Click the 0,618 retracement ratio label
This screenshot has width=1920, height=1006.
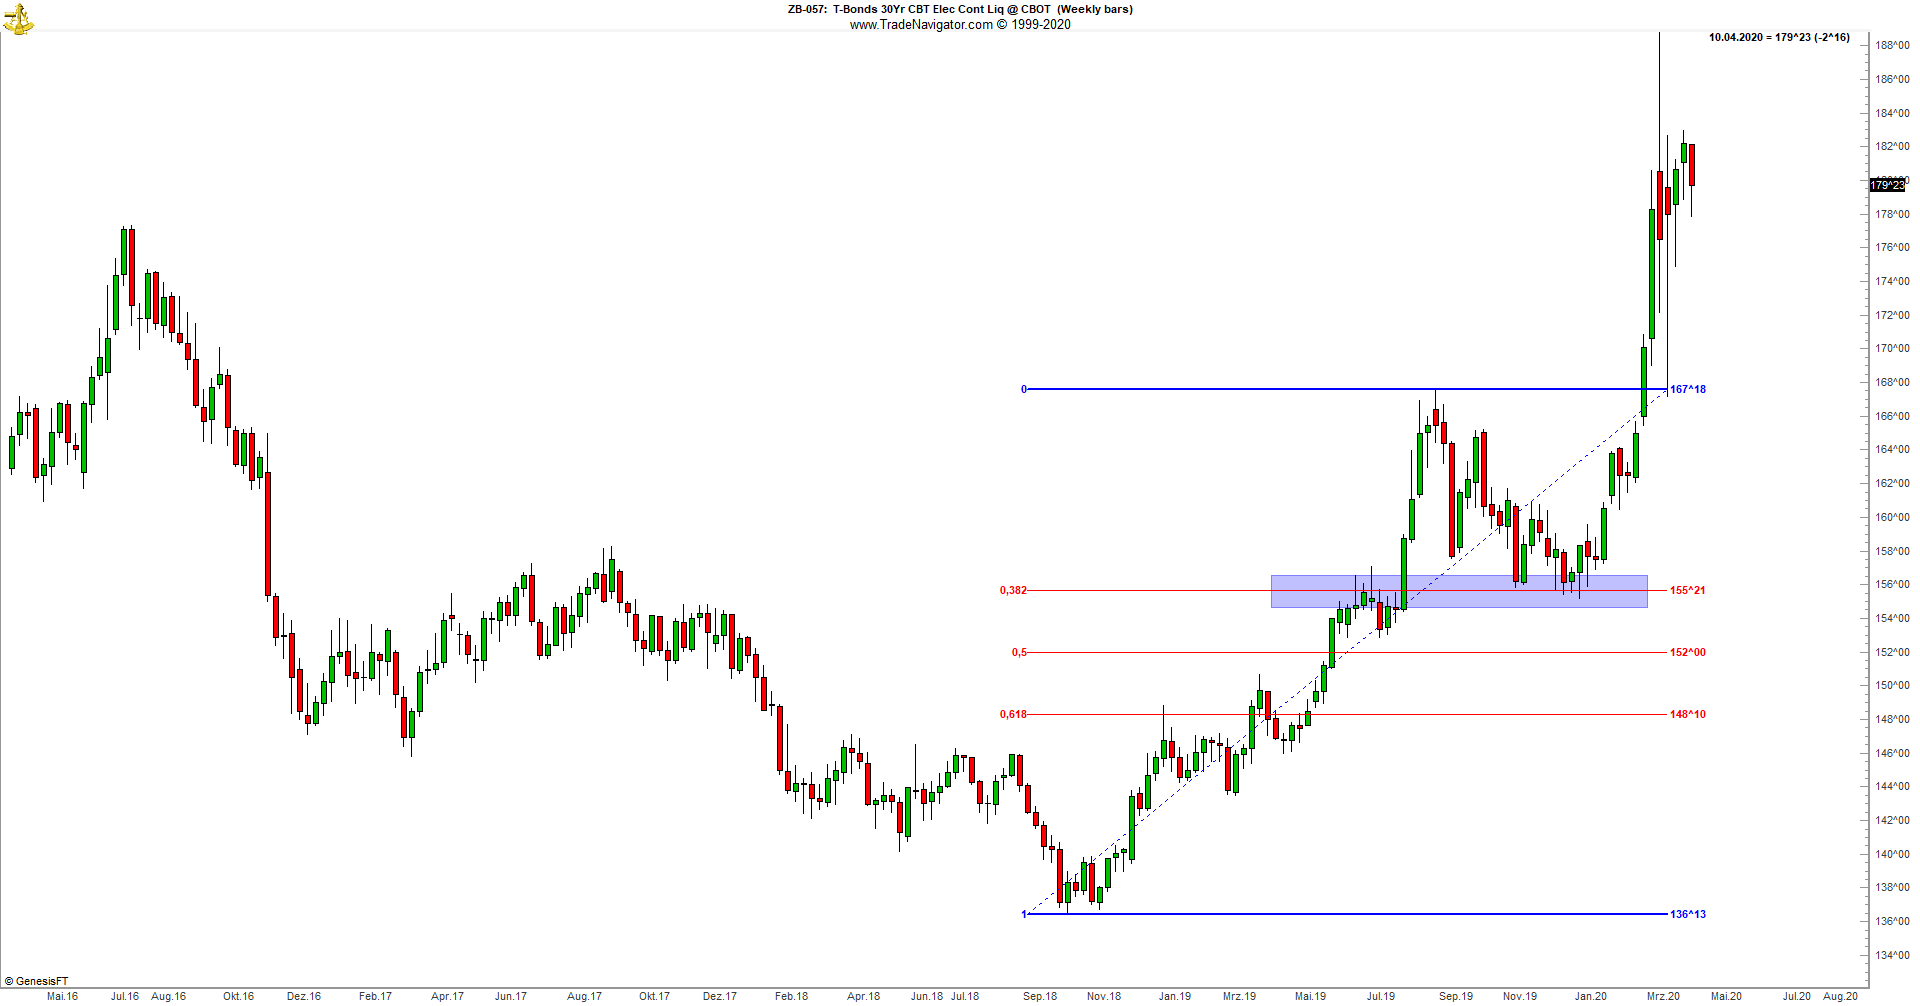1013,714
